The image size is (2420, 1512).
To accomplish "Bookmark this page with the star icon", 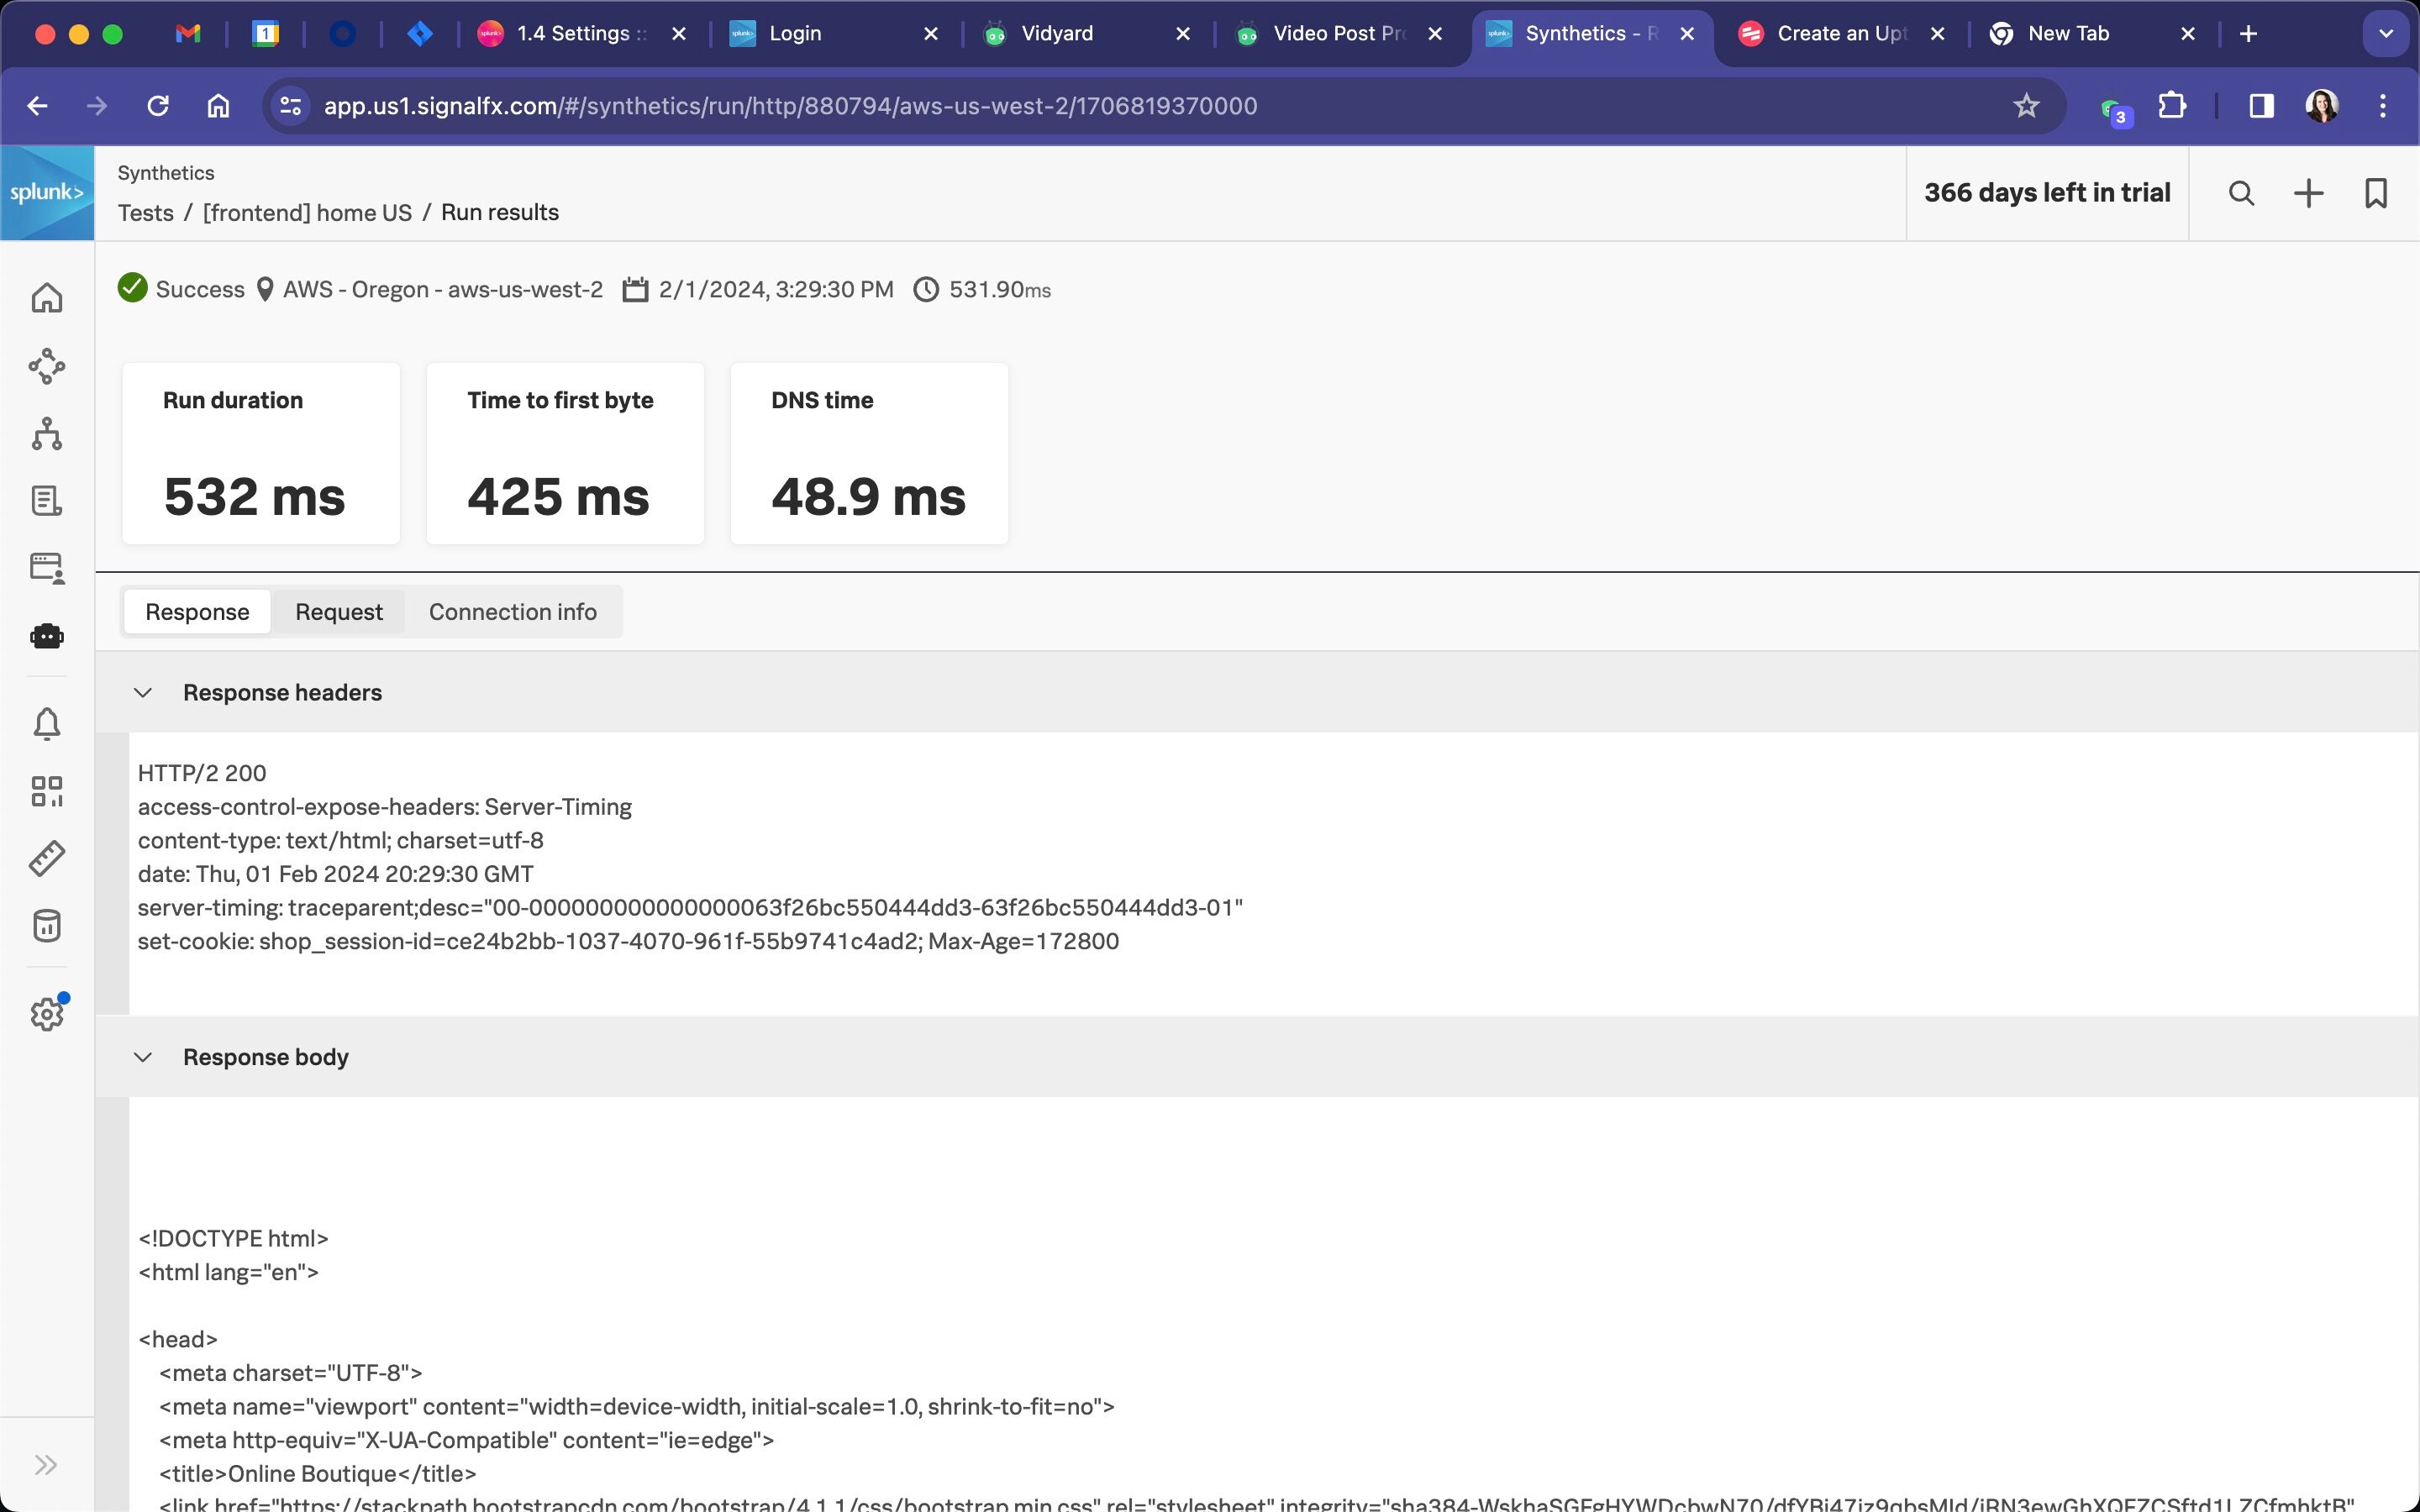I will 2026,106.
